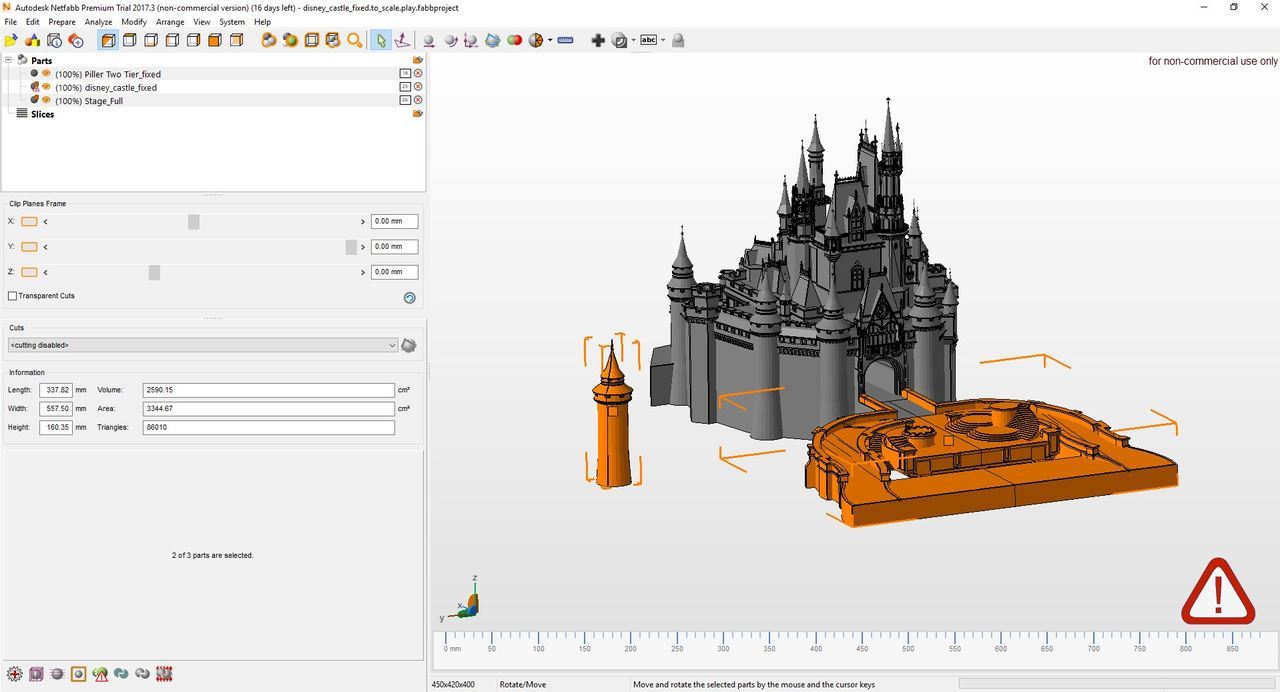1280x692 pixels.
Task: Expand the dropdown arrow beside pie-cut sphere
Action: pyautogui.click(x=550, y=40)
